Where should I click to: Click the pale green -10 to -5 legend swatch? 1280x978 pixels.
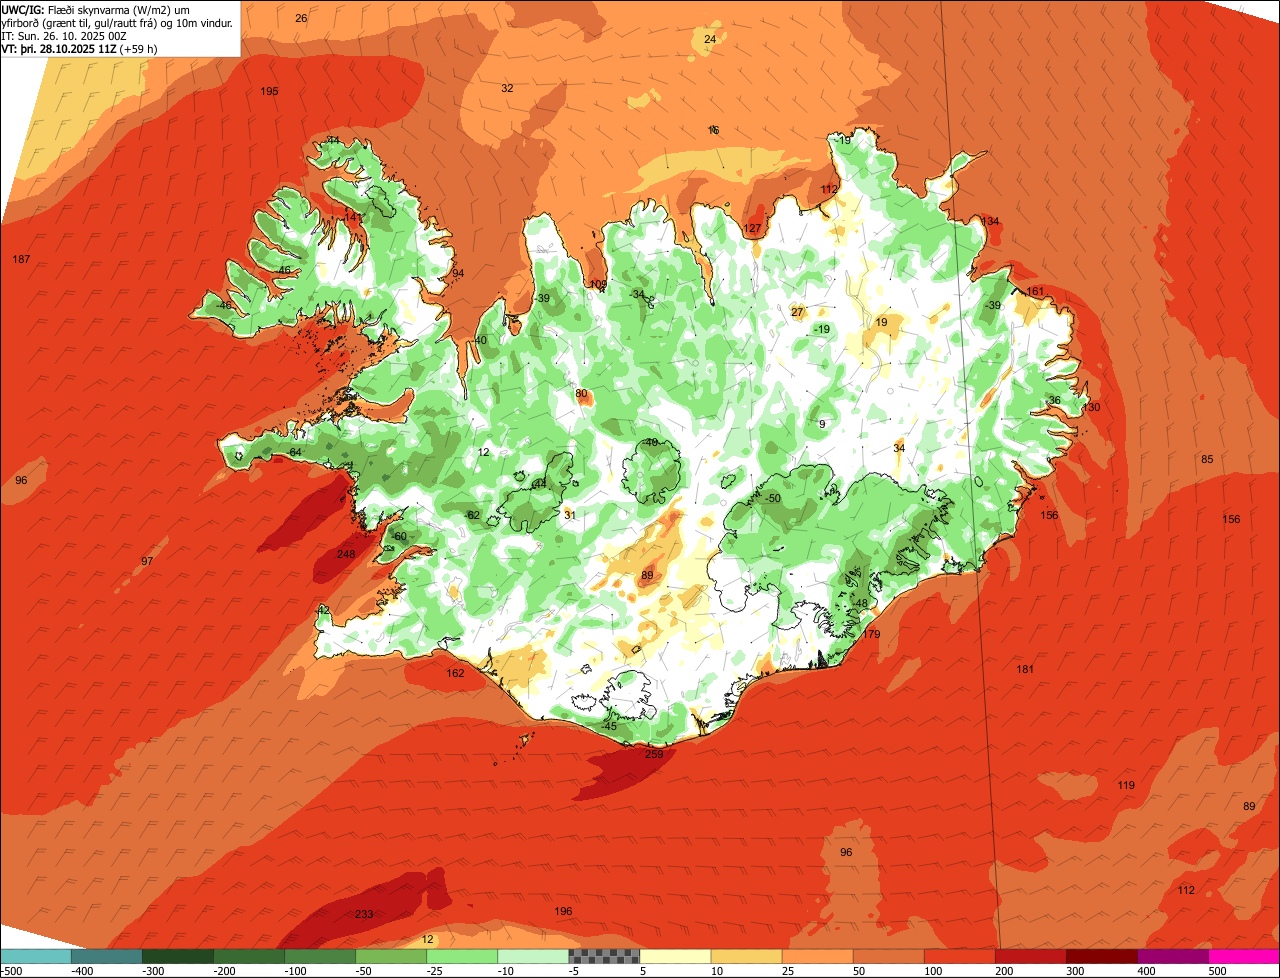[x=533, y=956]
